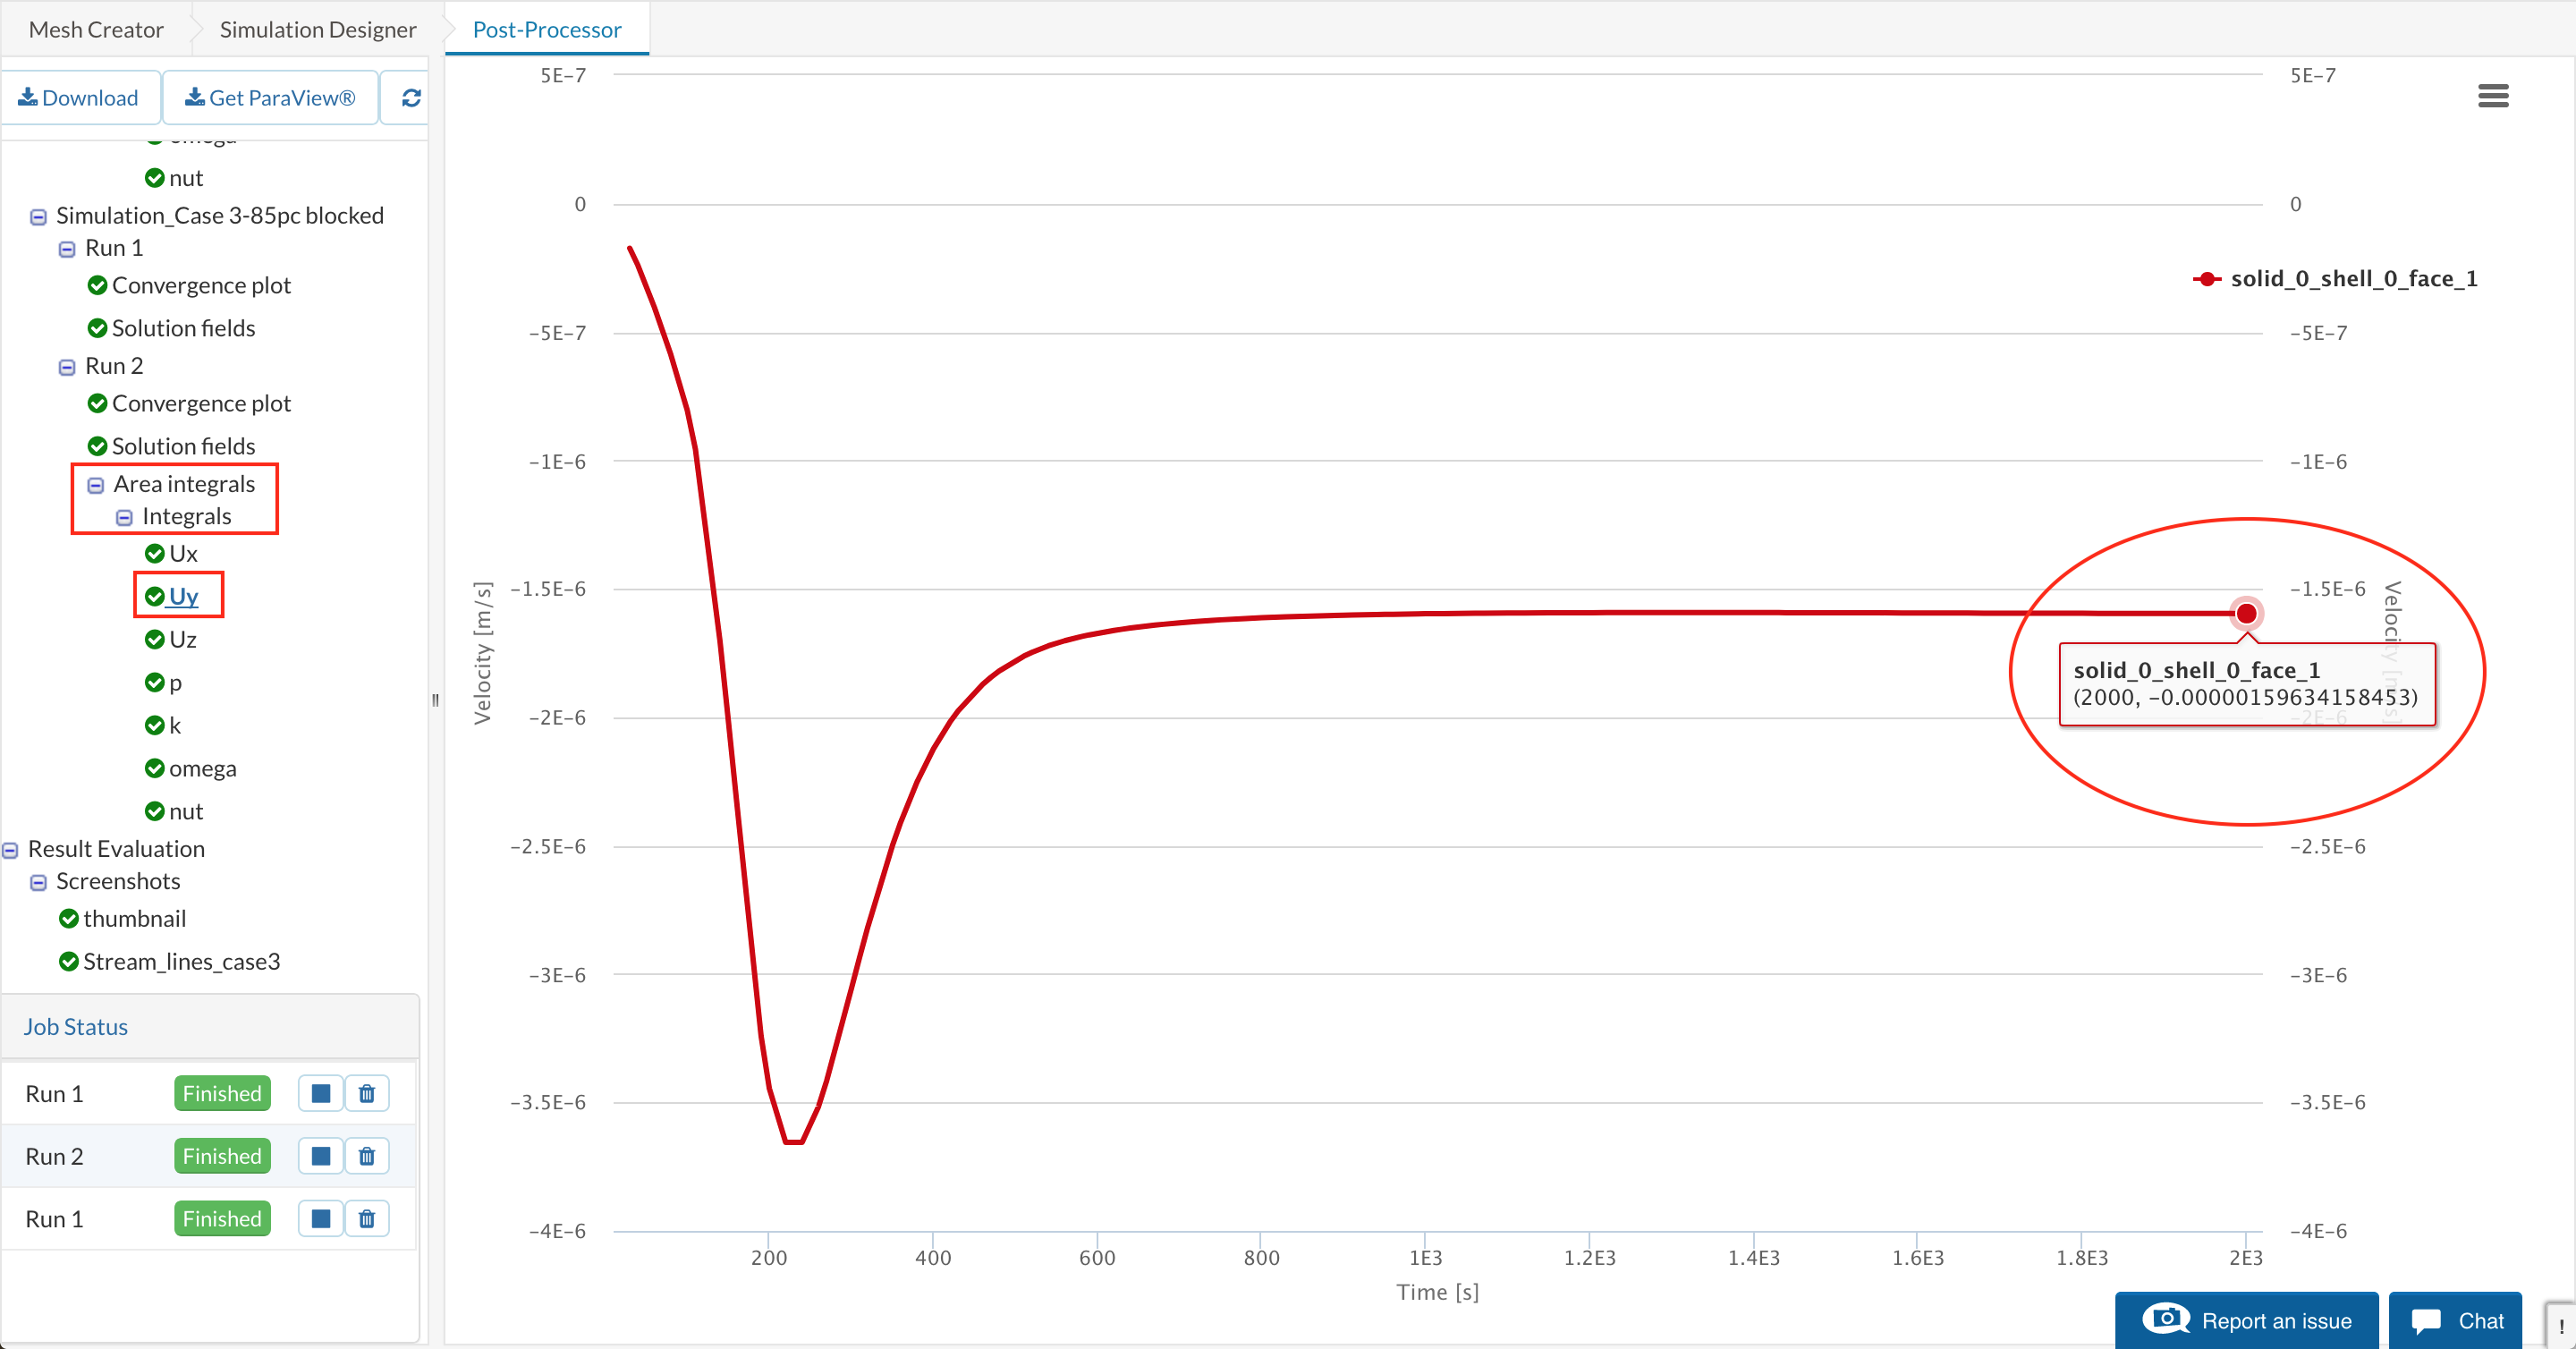Toggle solid_0_shell_0_face_1 legend series
The width and height of the screenshot is (2576, 1349).
[2336, 279]
